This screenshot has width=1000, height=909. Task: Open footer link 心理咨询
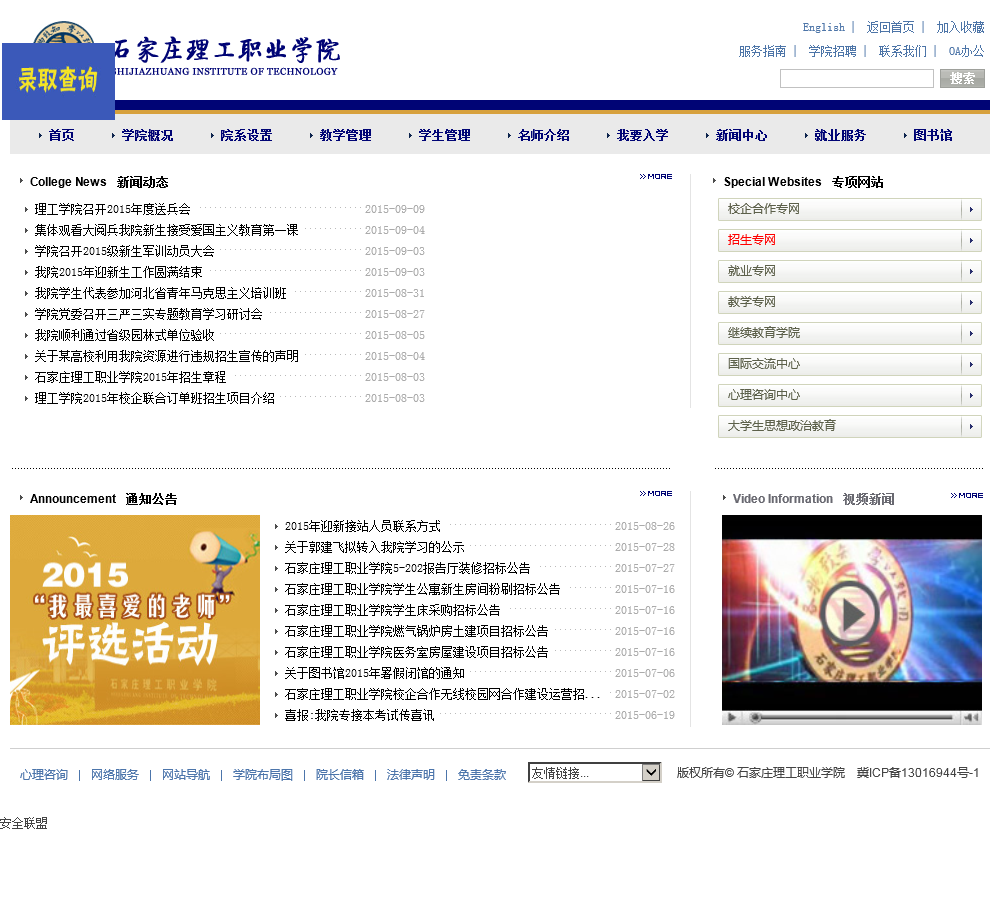point(44,775)
